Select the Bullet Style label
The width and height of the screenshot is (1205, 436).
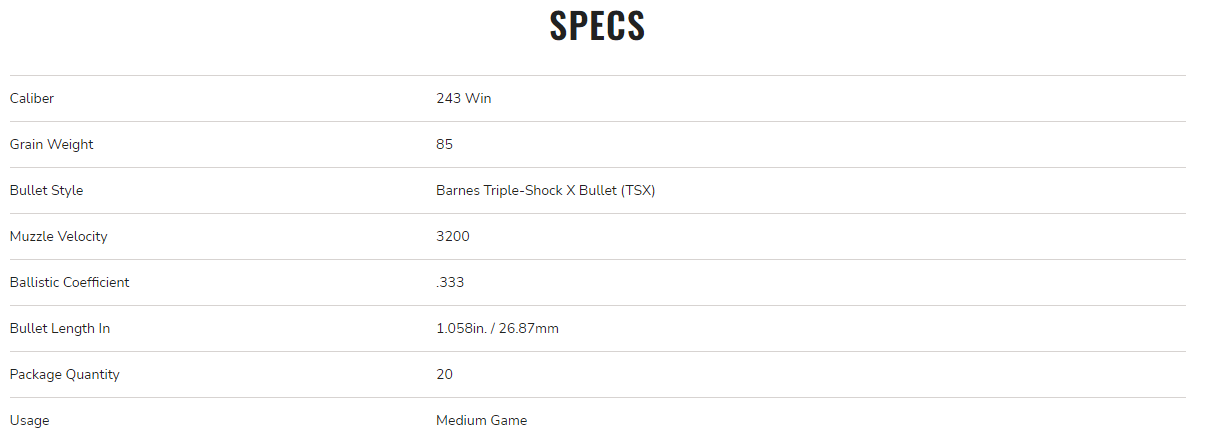tap(47, 190)
